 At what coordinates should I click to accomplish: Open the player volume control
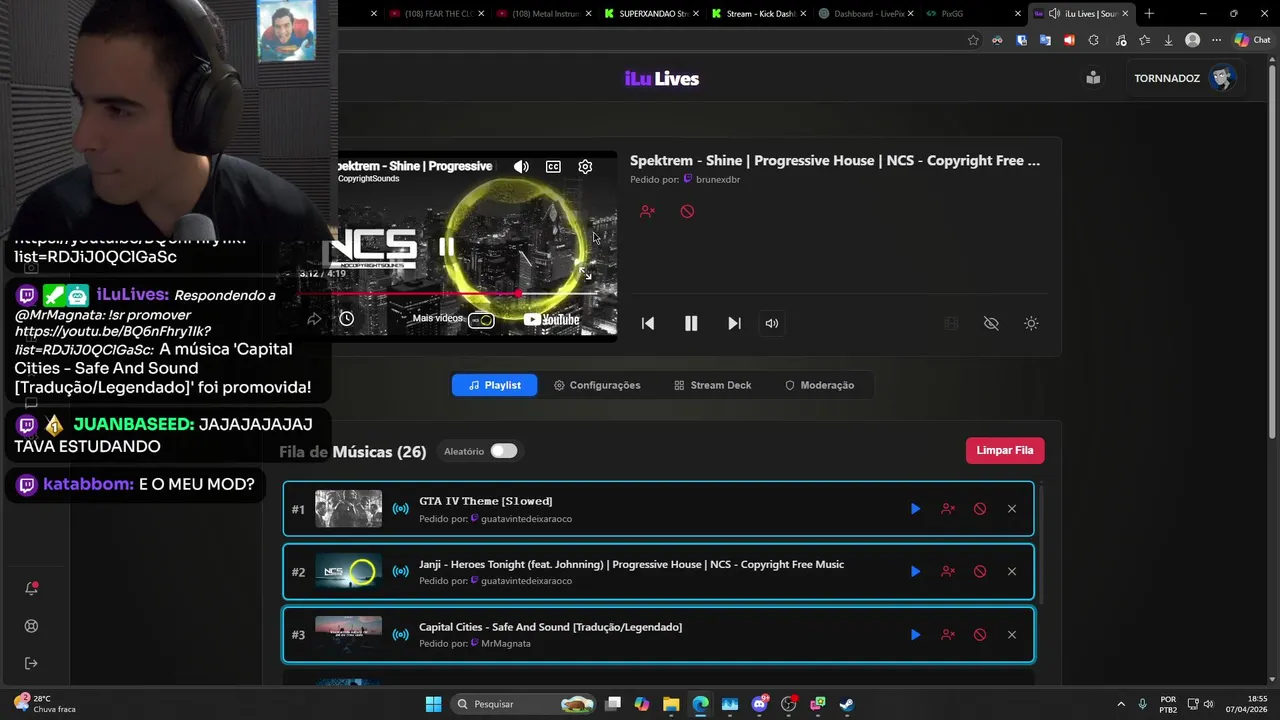point(772,323)
